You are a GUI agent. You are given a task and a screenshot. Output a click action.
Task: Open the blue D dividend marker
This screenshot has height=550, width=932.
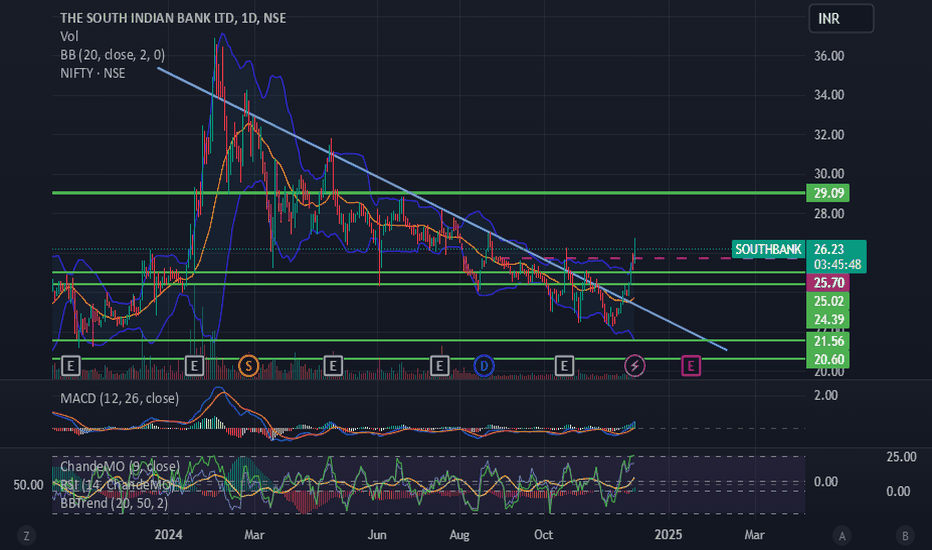point(484,366)
